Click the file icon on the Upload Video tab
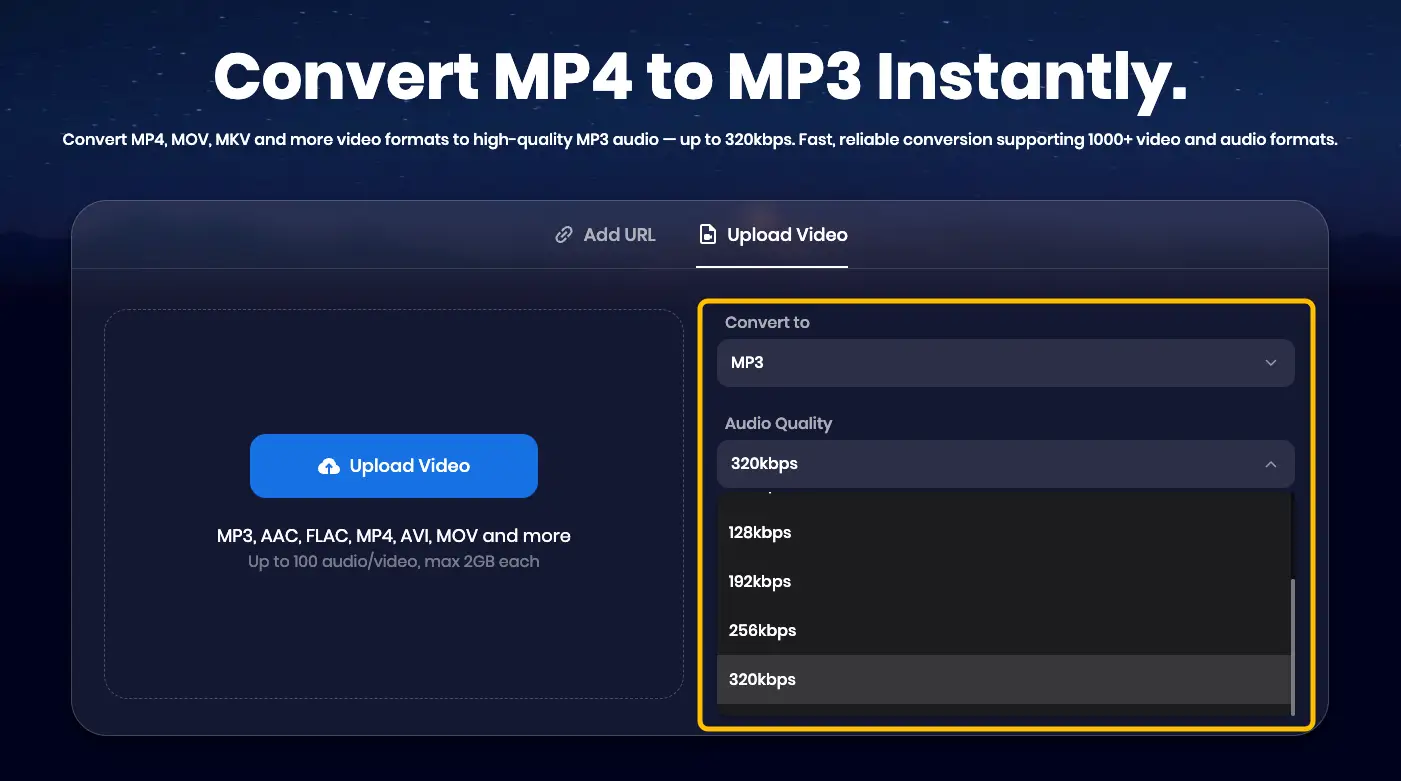Screen dimensions: 1401x781 tap(707, 234)
